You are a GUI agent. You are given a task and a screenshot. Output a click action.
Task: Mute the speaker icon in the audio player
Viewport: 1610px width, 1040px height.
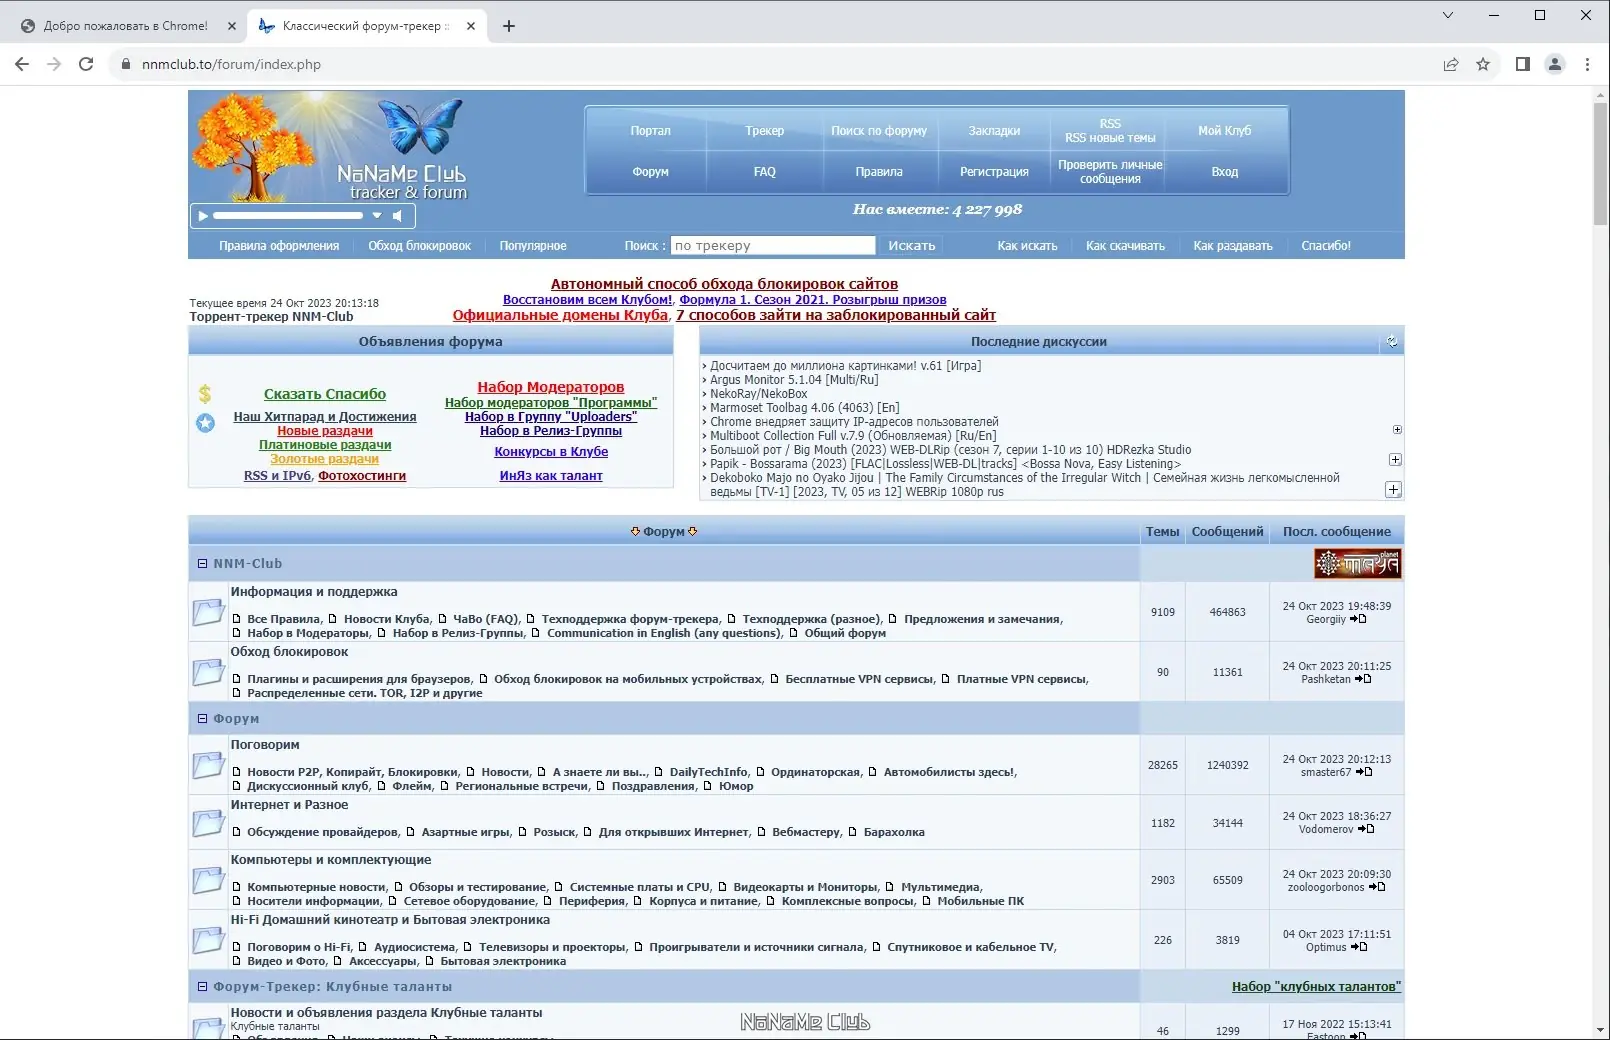tap(397, 215)
